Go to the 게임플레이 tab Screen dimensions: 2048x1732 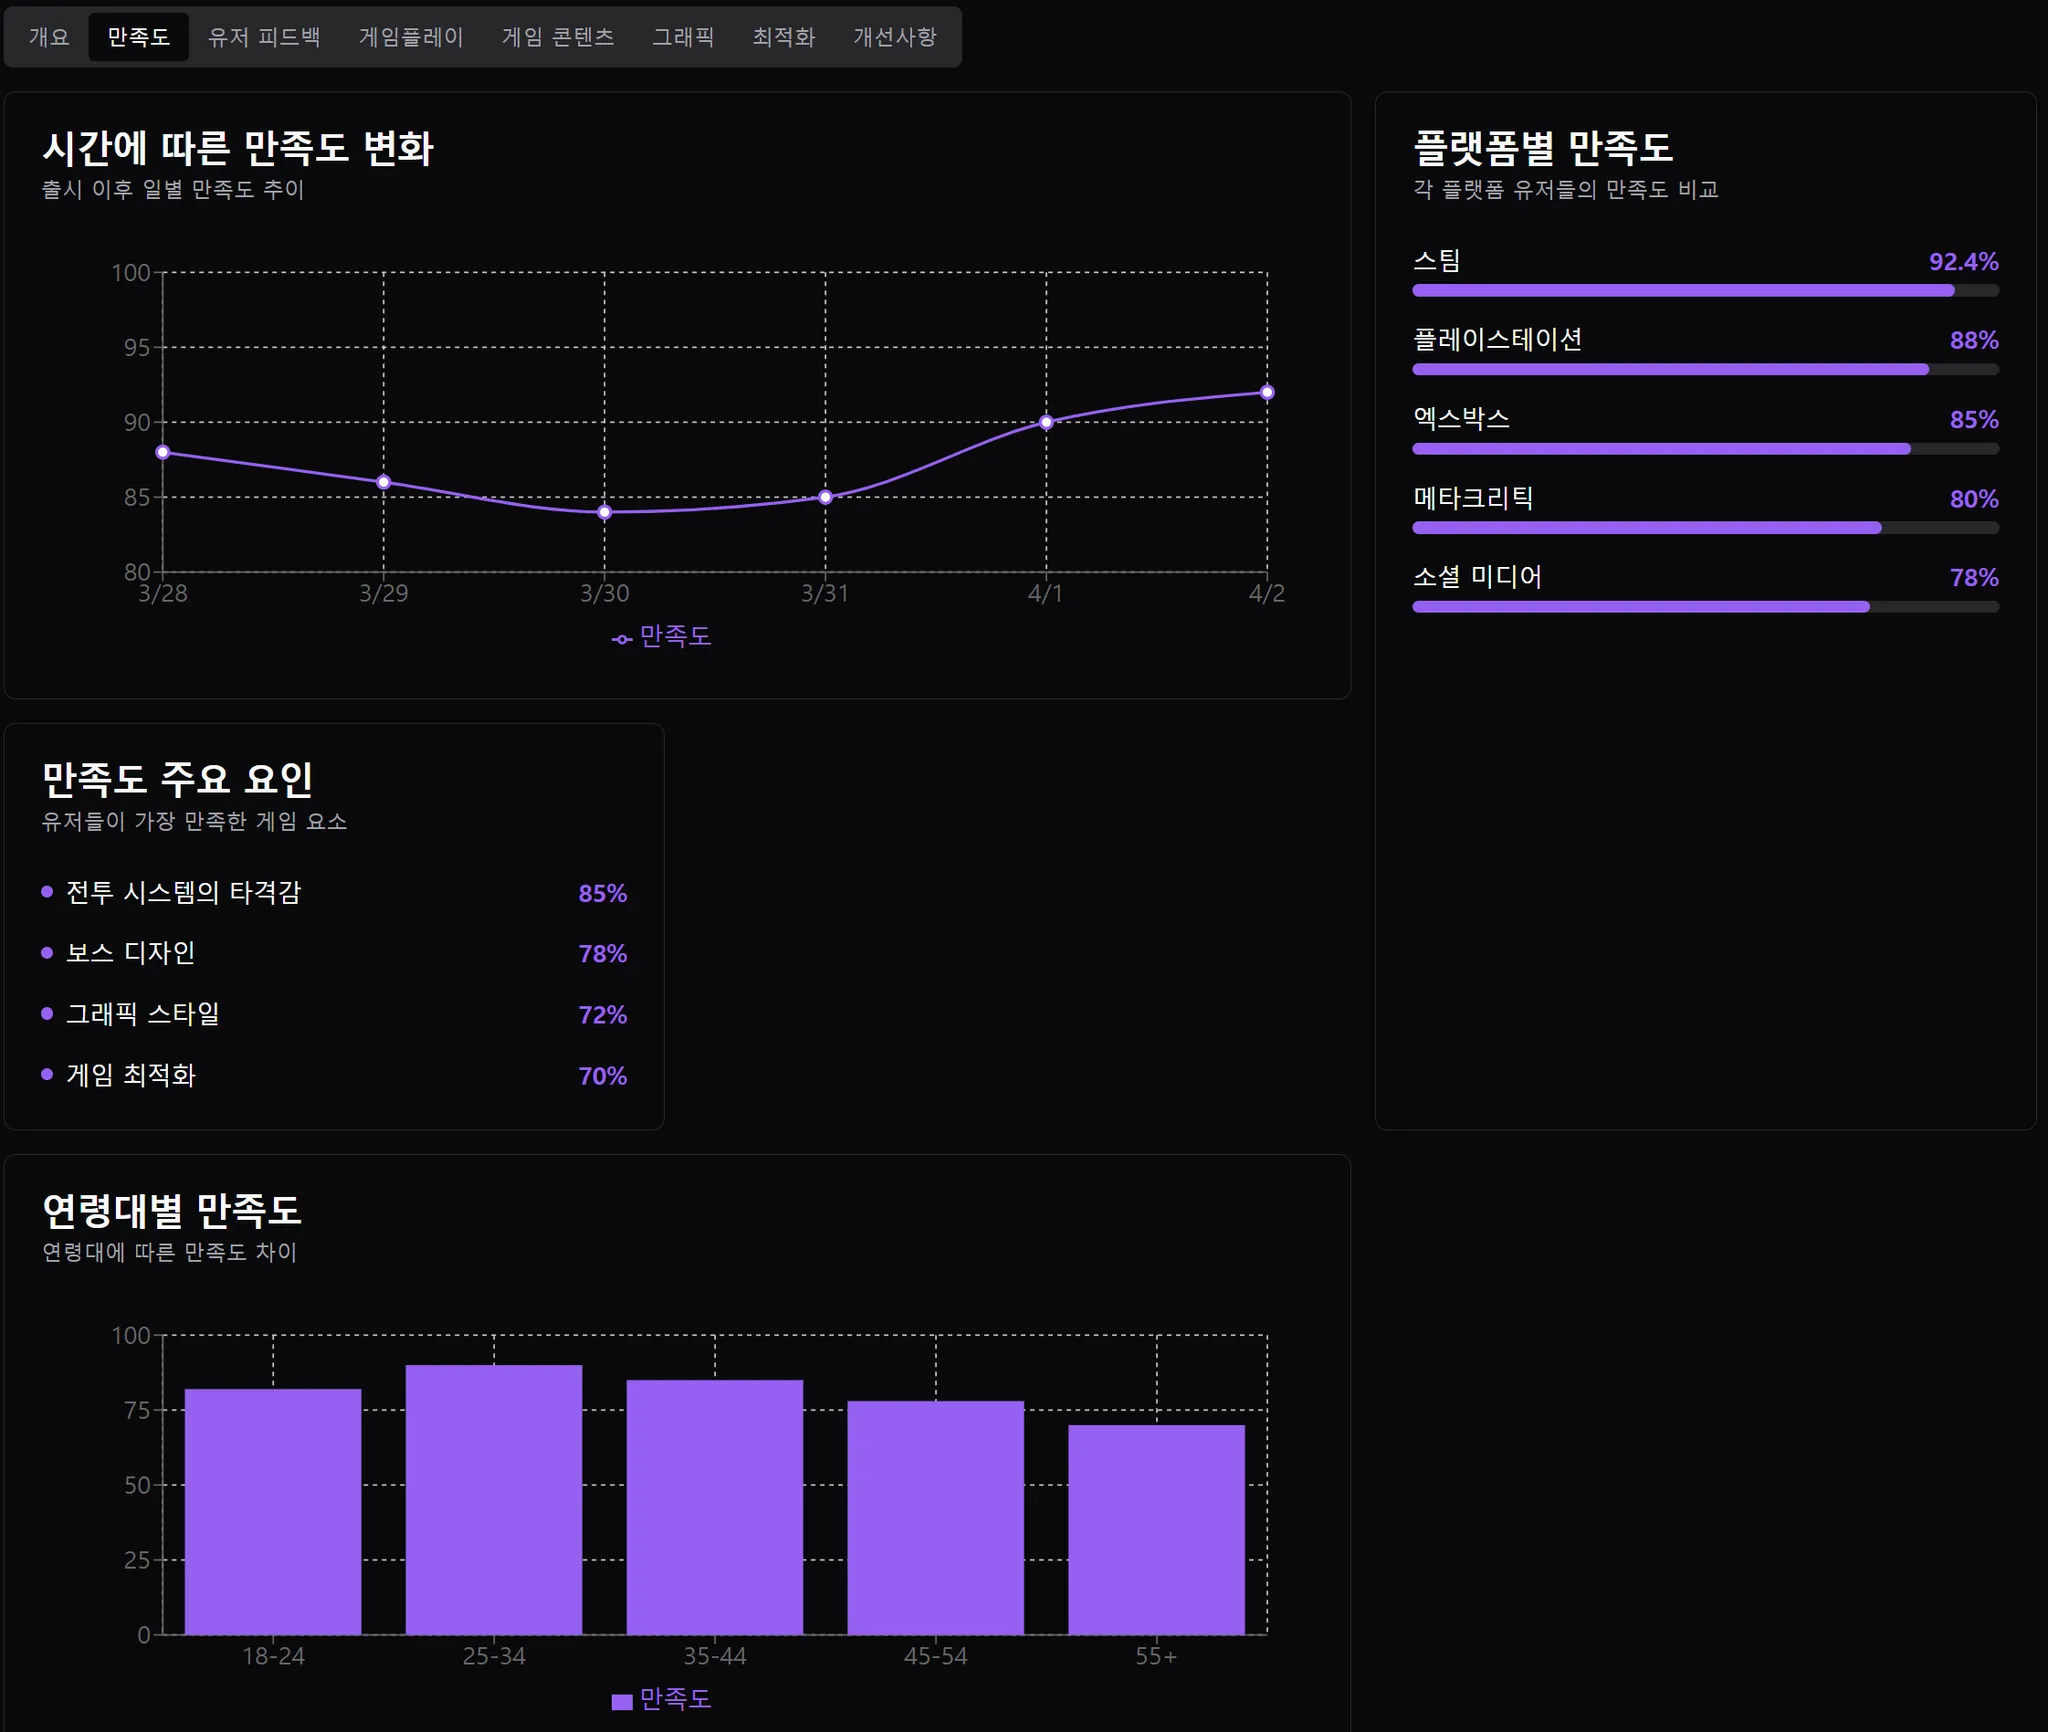pyautogui.click(x=410, y=37)
